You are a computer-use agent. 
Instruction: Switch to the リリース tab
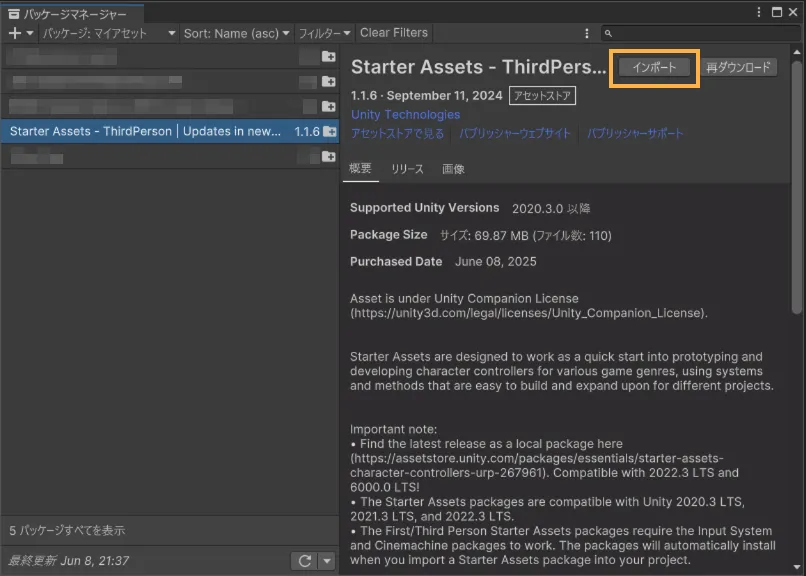tap(407, 169)
